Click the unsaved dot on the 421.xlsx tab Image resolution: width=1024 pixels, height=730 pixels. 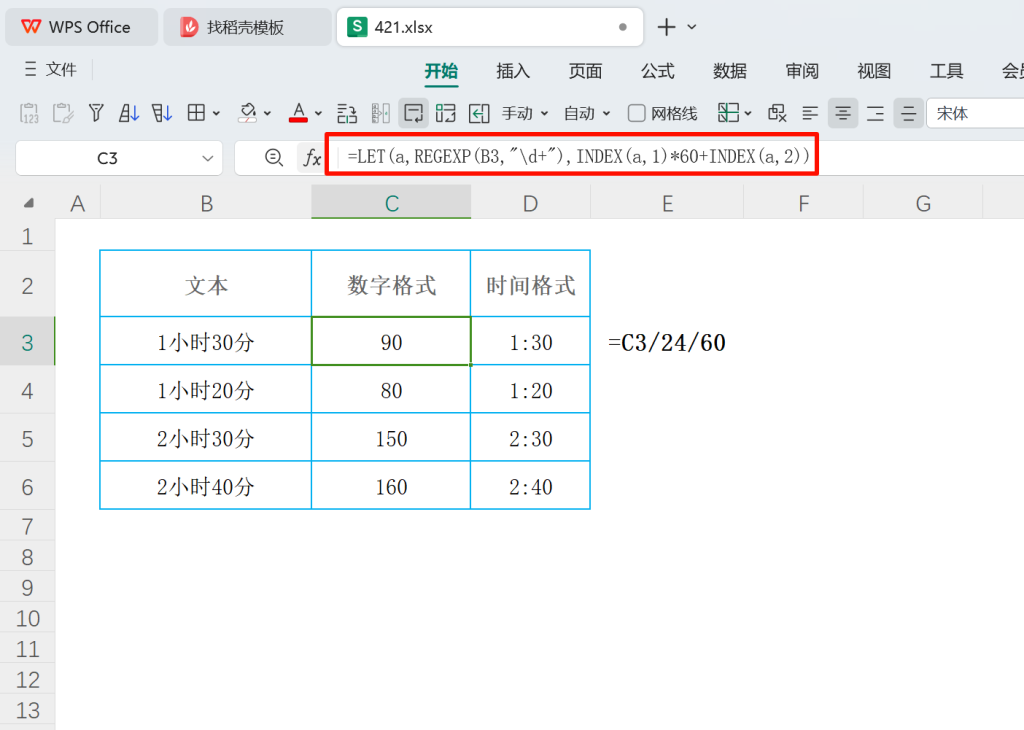[x=622, y=27]
